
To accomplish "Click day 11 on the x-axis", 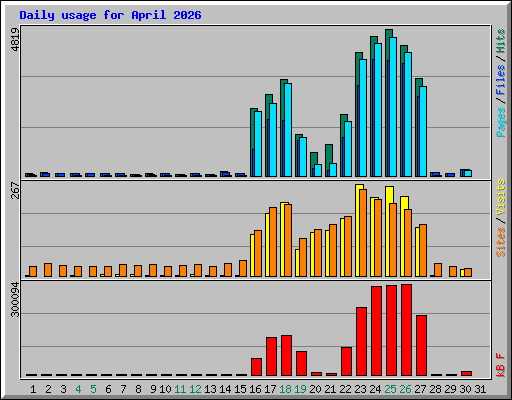I will click(180, 389).
